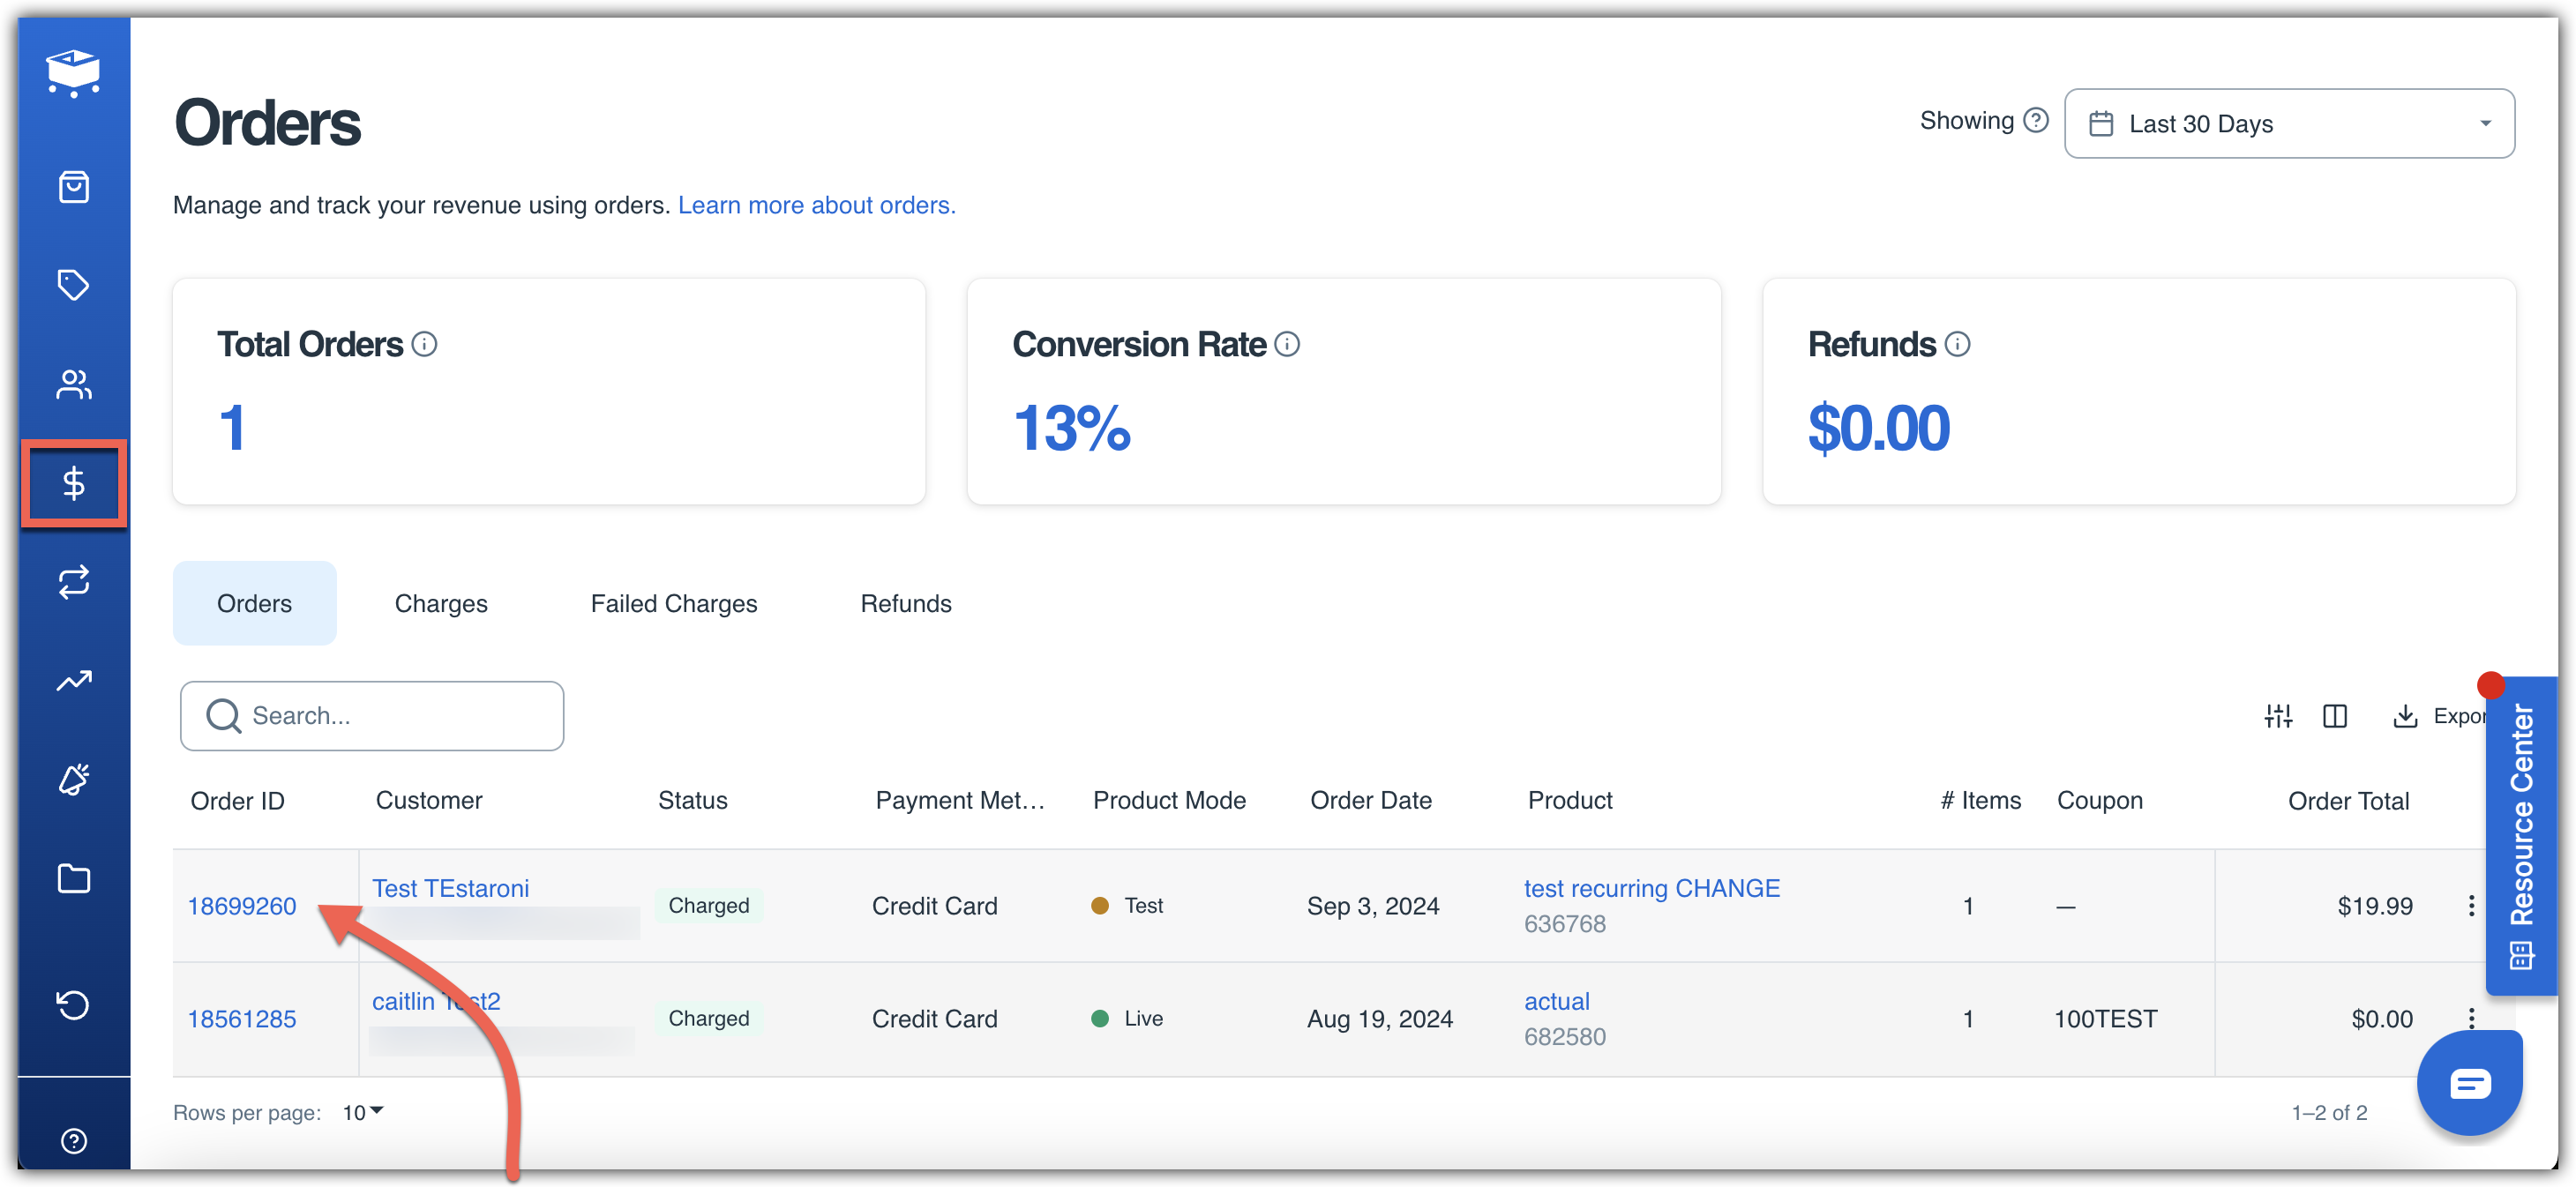Open the recurring arrows sidebar icon

73,582
